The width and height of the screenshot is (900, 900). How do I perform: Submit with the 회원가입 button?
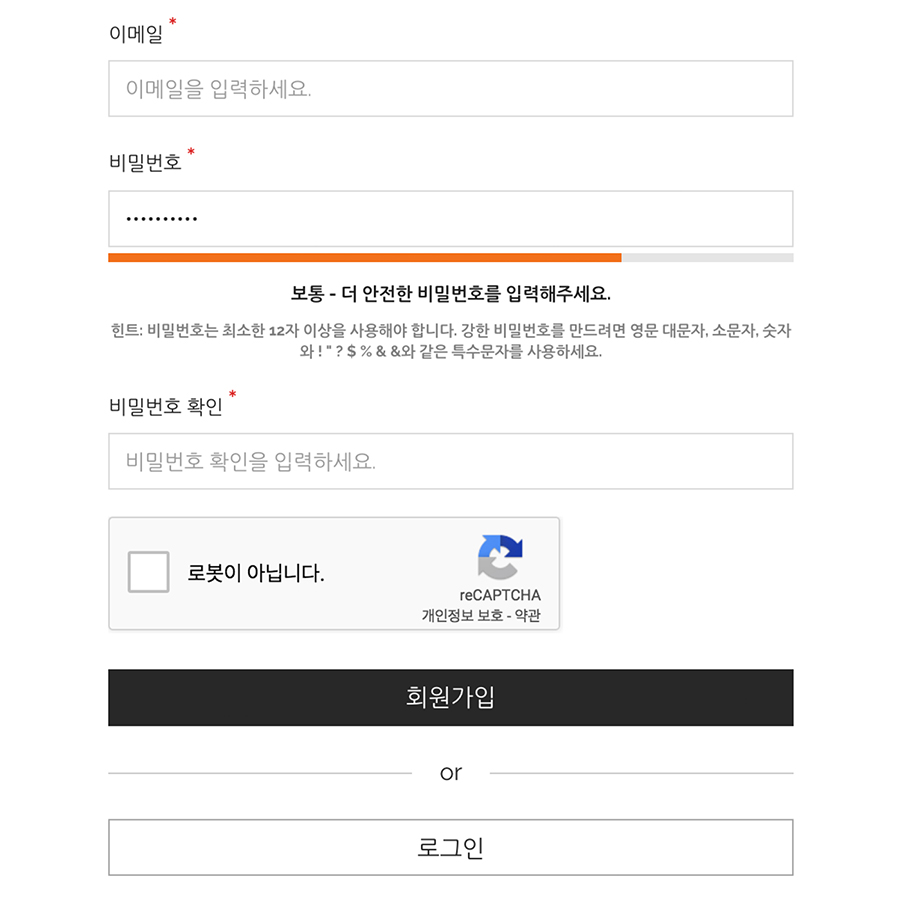[x=451, y=697]
